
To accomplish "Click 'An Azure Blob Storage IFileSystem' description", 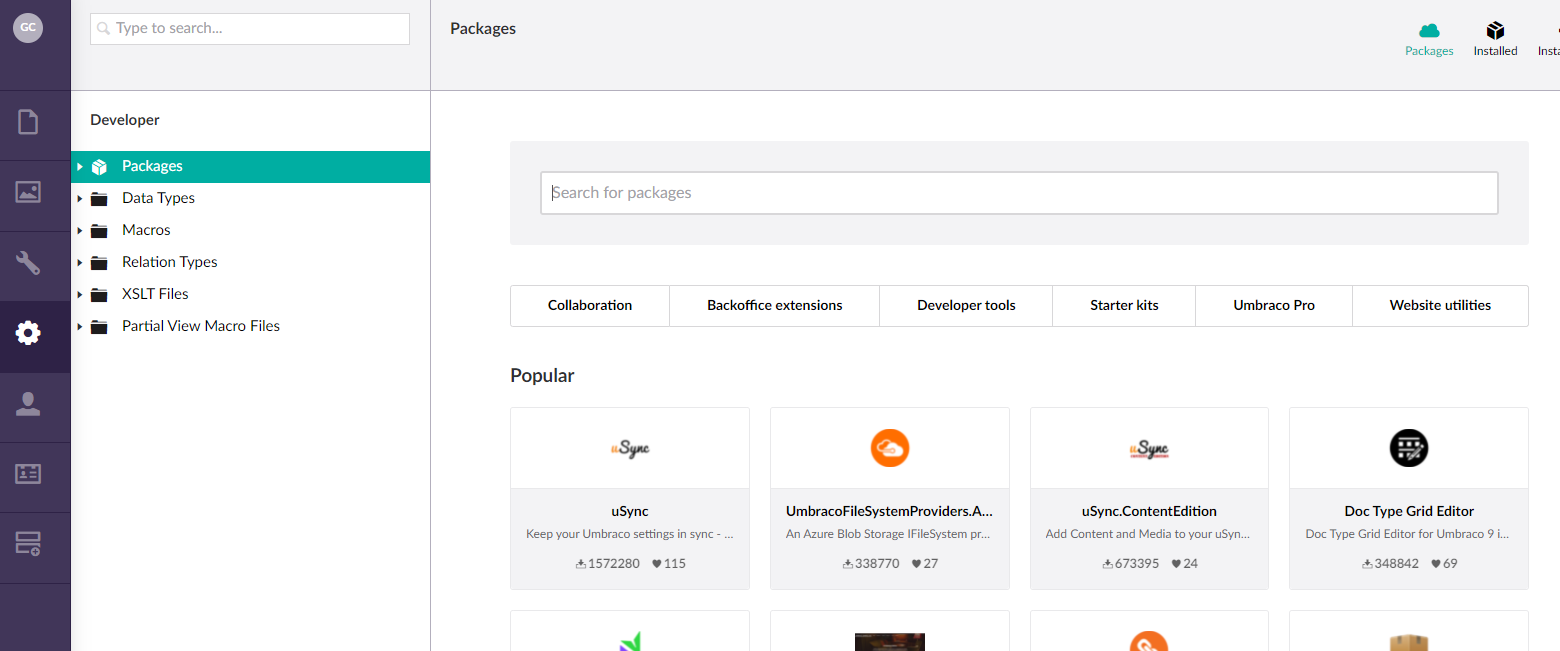I will [x=890, y=534].
